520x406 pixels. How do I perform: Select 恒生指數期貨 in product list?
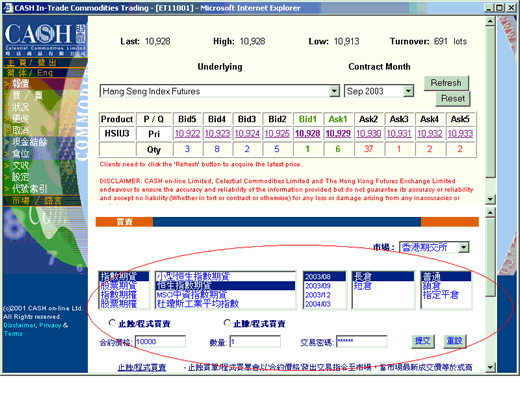[226, 286]
